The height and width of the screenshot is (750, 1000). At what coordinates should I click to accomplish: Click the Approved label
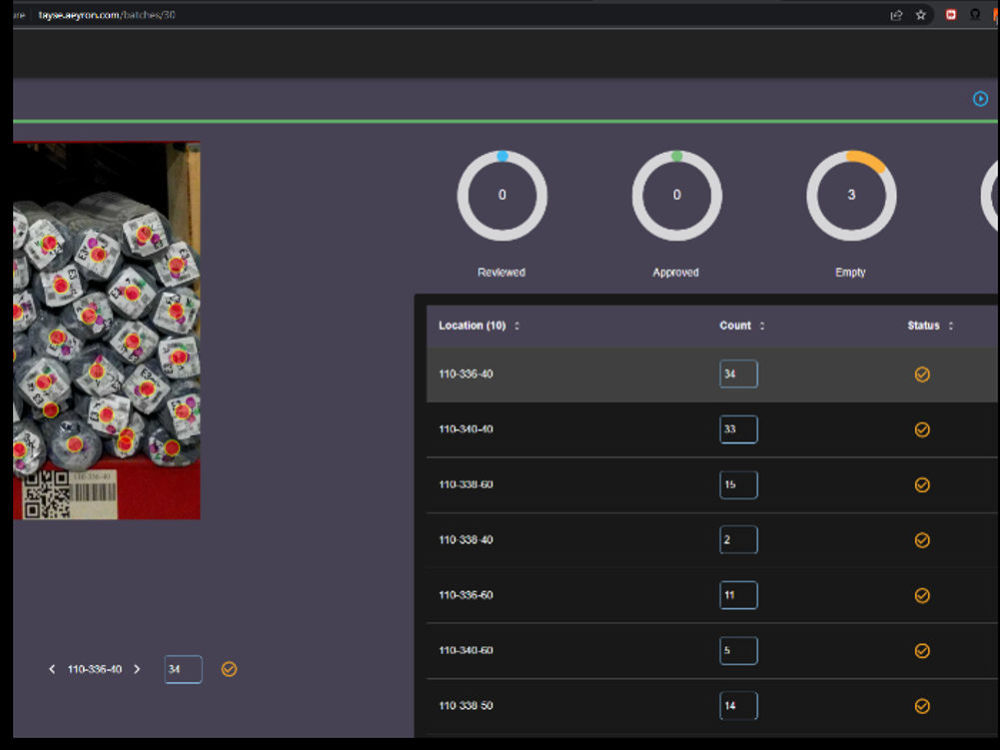pyautogui.click(x=675, y=272)
